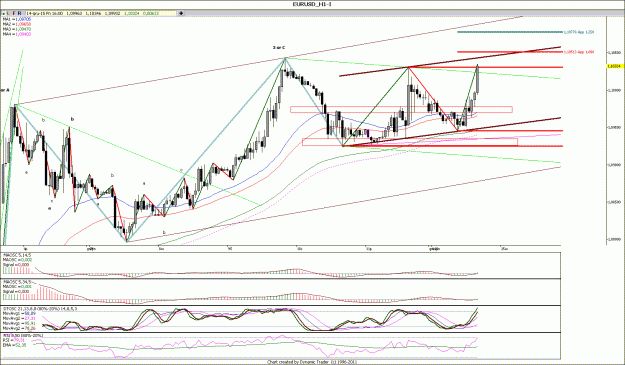The width and height of the screenshot is (625, 365).
Task: Click the teal App 1.254 projection label
Action: (x=579, y=32)
